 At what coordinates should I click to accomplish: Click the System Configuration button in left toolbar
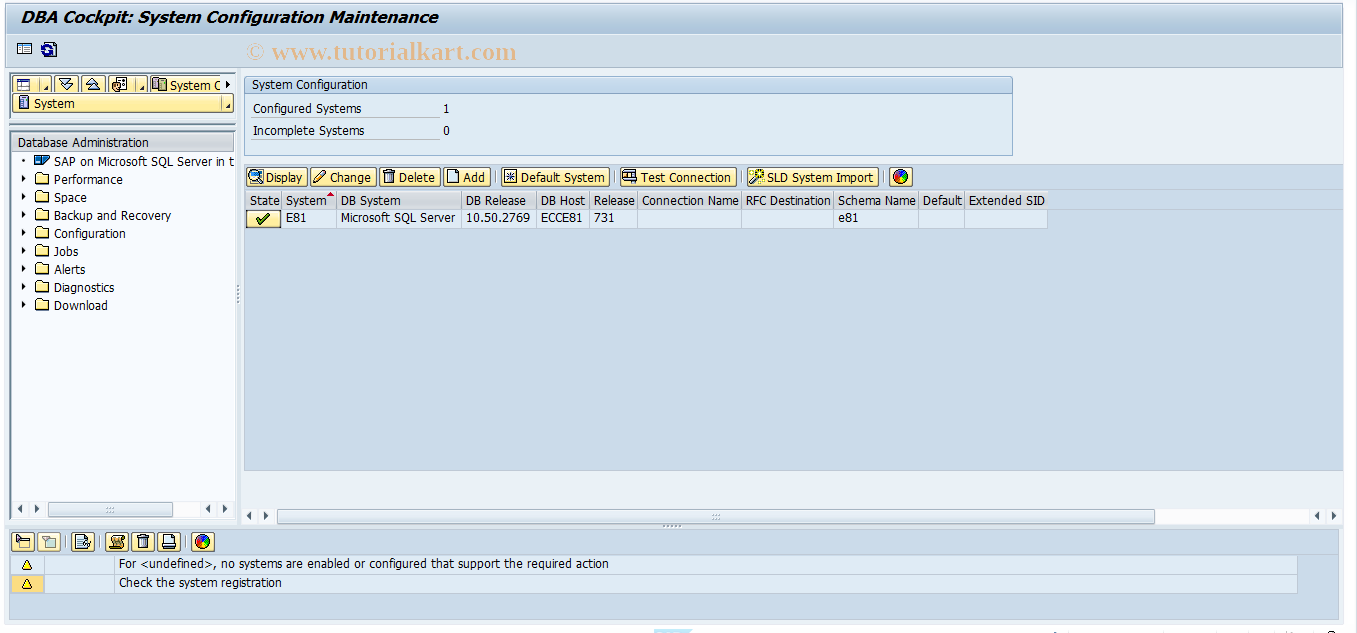tap(185, 85)
